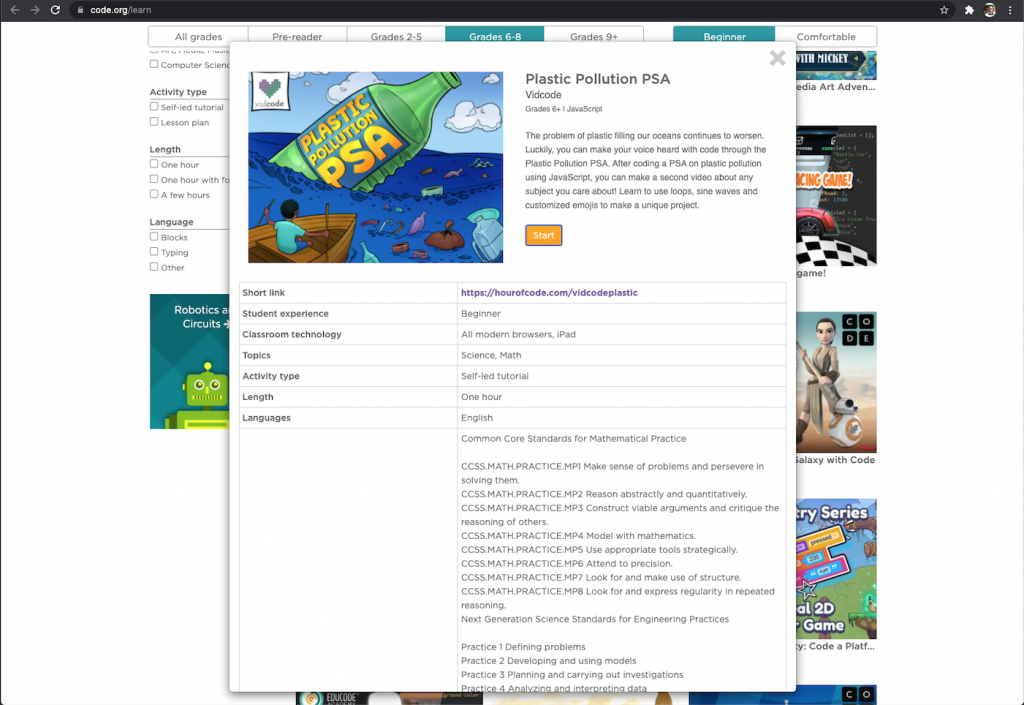
Task: Click the Self-led tutorial table value
Action: tap(494, 376)
